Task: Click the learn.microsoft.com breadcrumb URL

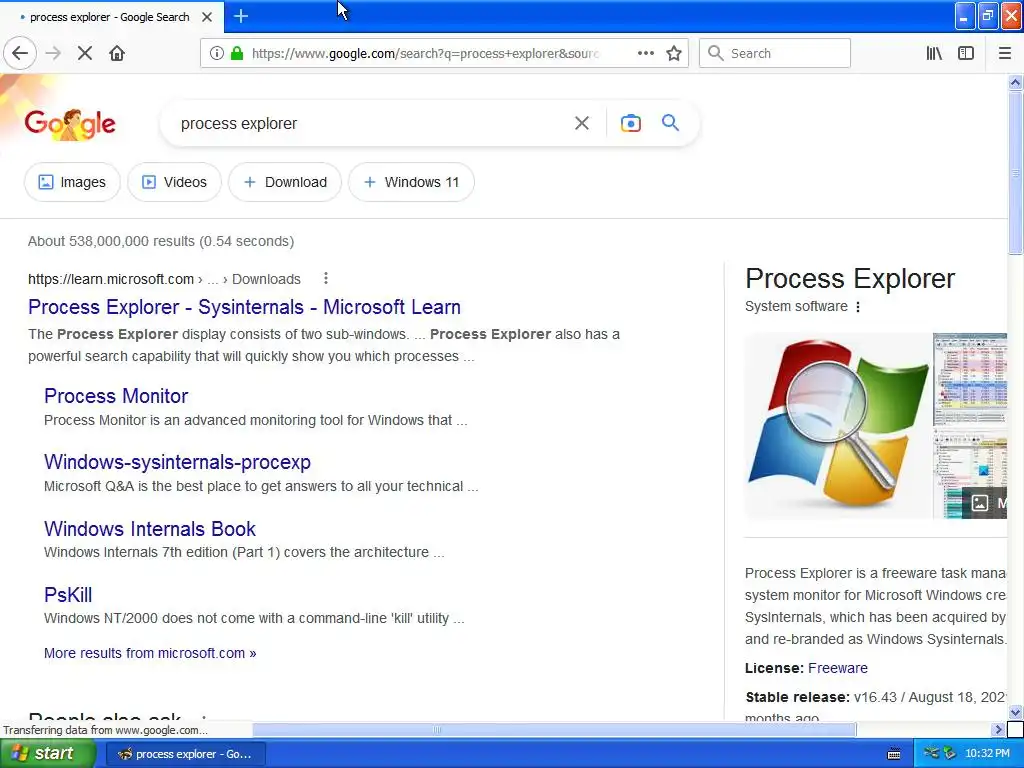Action: 164,279
